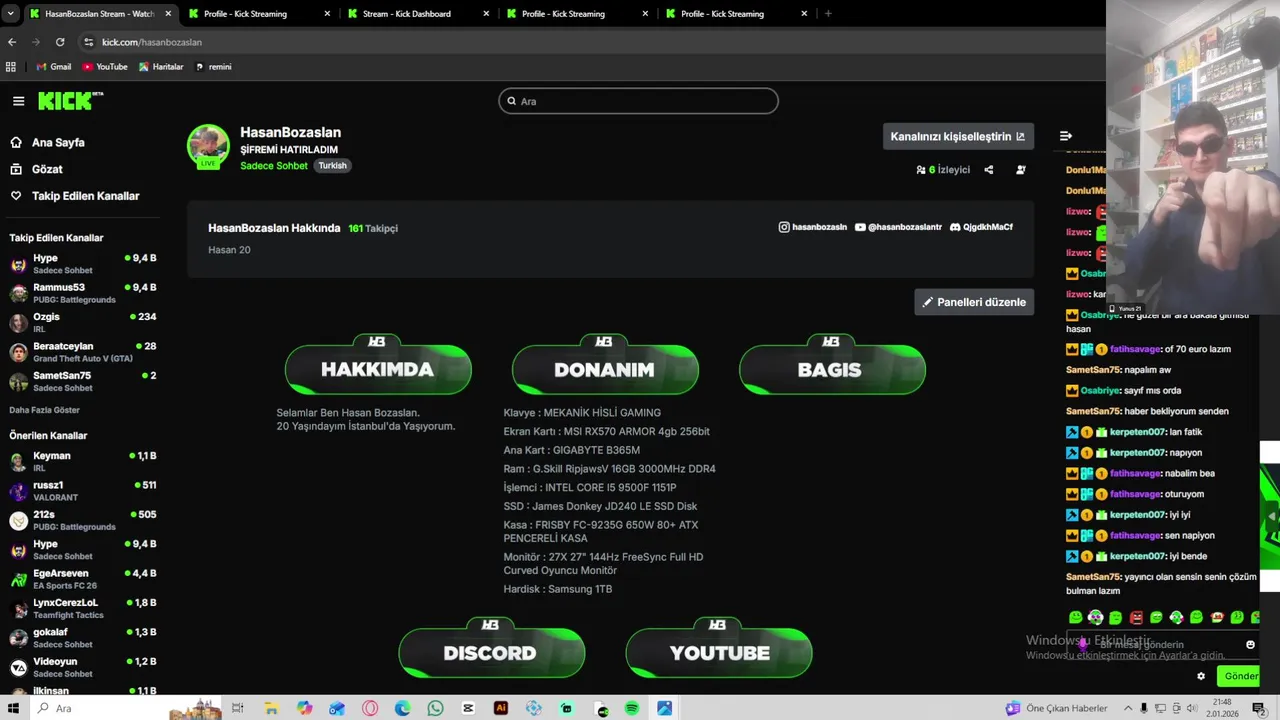The image size is (1280, 720).
Task: Open WhatsApp from the taskbar
Action: pyautogui.click(x=435, y=708)
